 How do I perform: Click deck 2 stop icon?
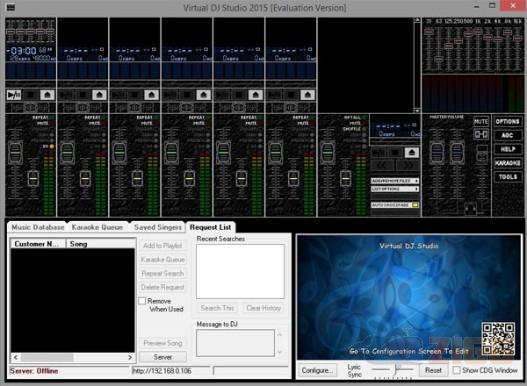[83, 95]
